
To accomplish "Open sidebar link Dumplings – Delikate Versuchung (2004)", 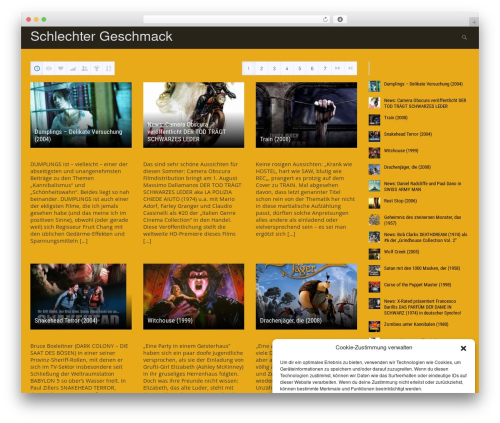I will click(423, 84).
